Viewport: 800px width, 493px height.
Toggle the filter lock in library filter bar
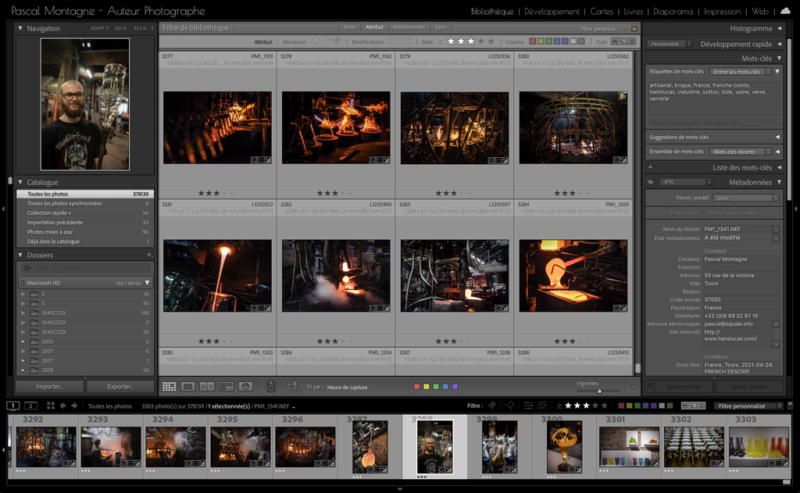point(634,29)
